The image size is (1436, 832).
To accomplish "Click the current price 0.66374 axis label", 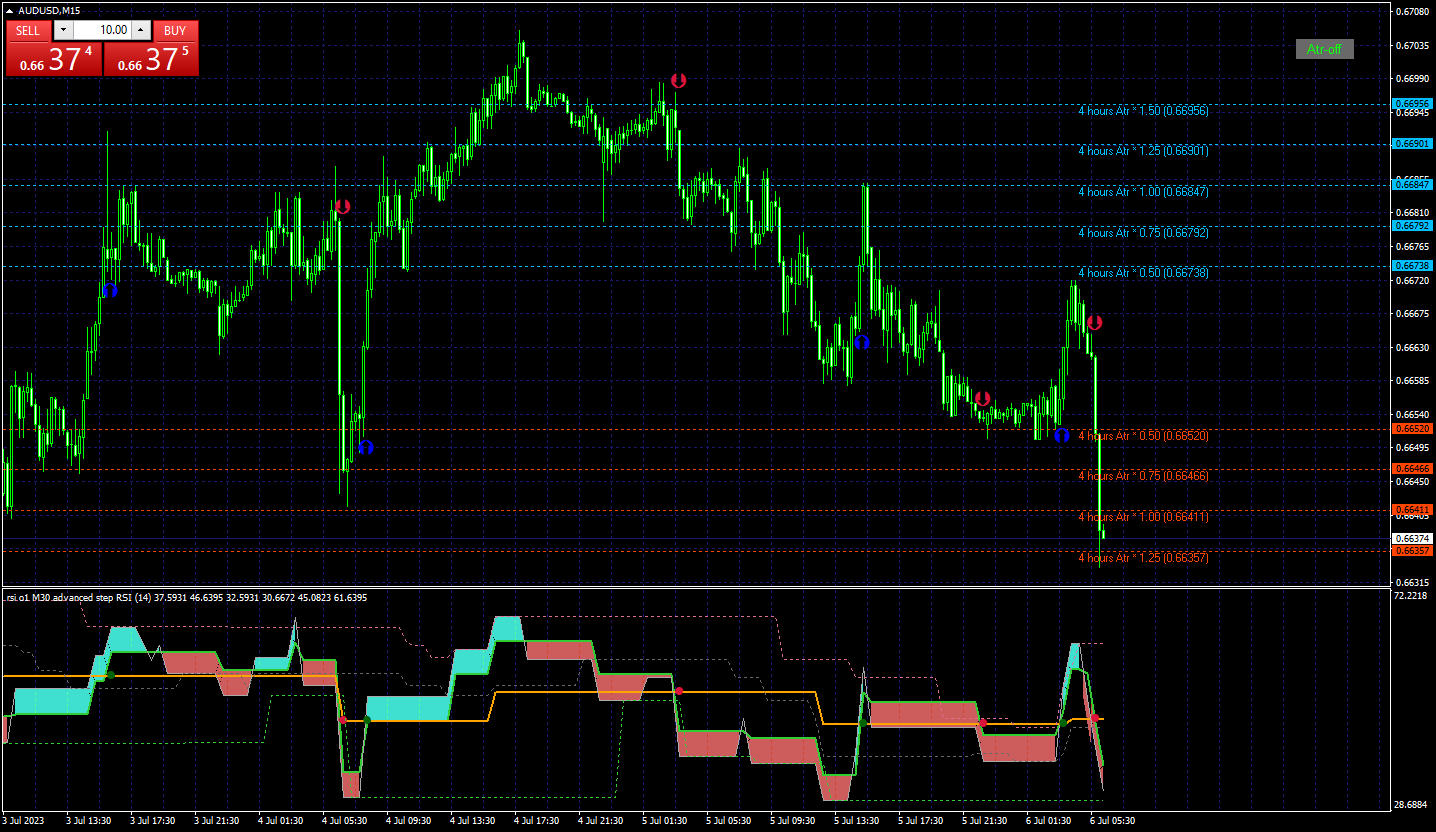I will pos(1412,538).
